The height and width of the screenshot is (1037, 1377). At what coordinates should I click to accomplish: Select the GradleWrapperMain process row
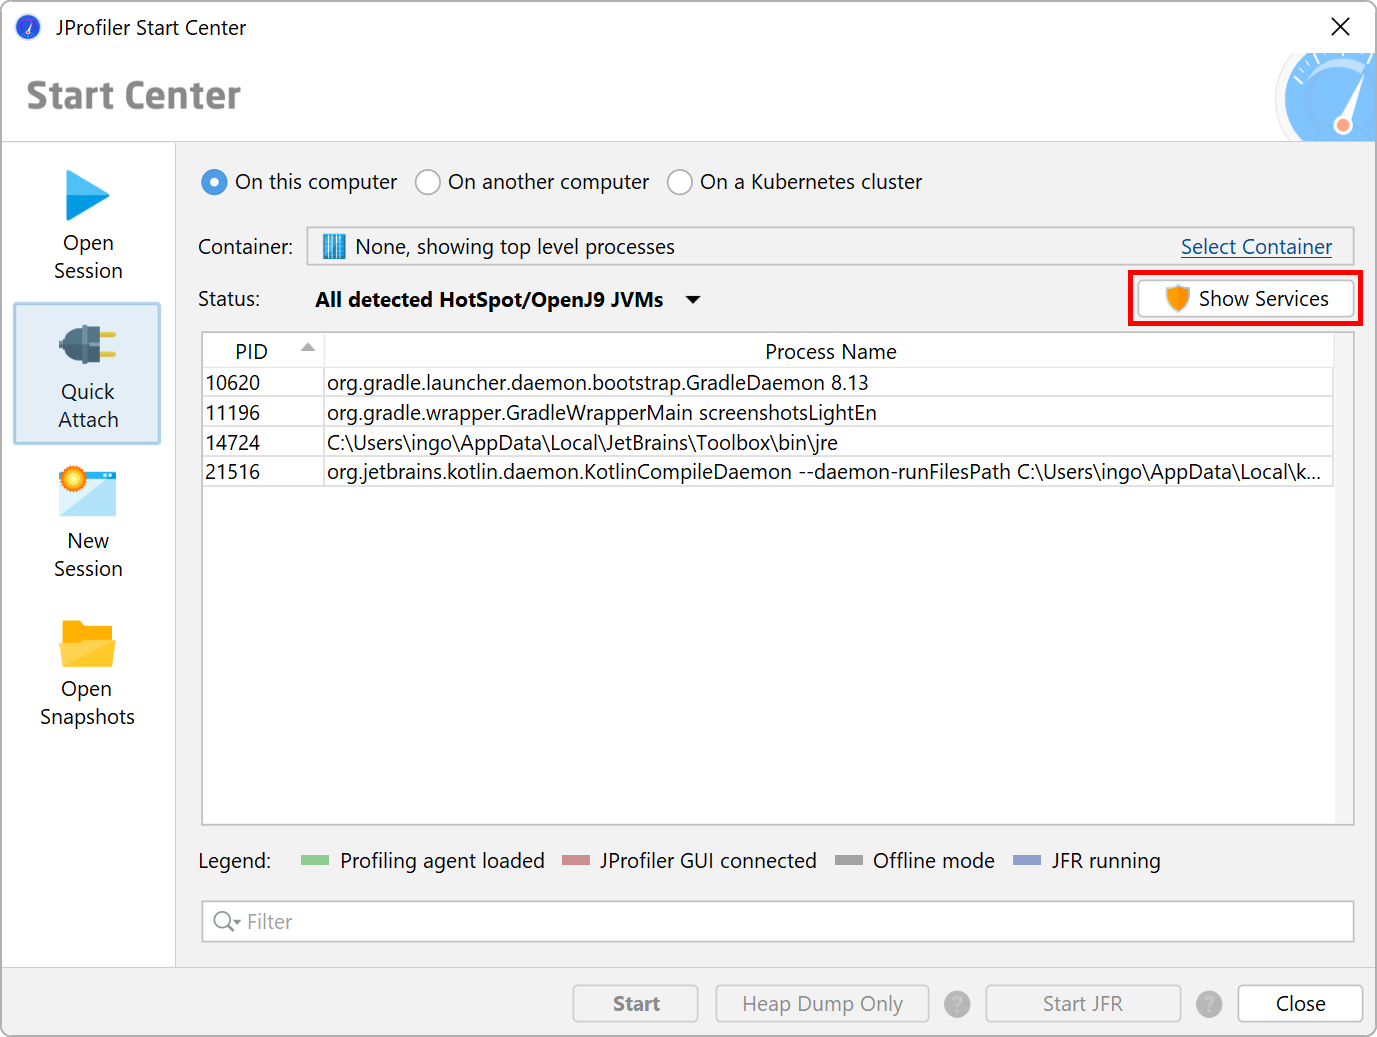tap(768, 412)
